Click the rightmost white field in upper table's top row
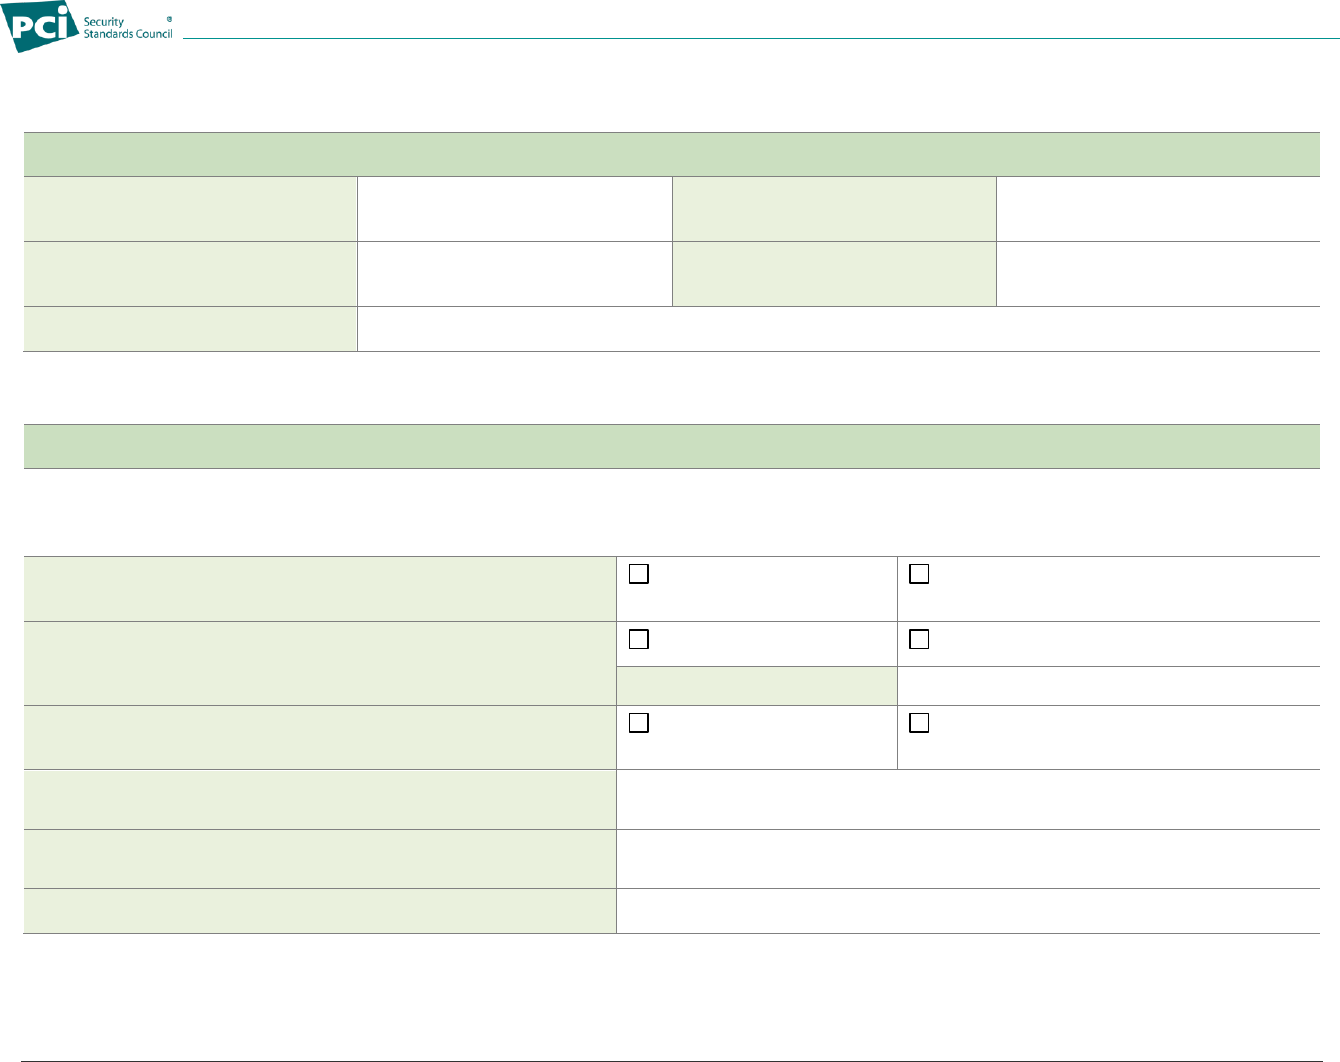 pos(1157,209)
